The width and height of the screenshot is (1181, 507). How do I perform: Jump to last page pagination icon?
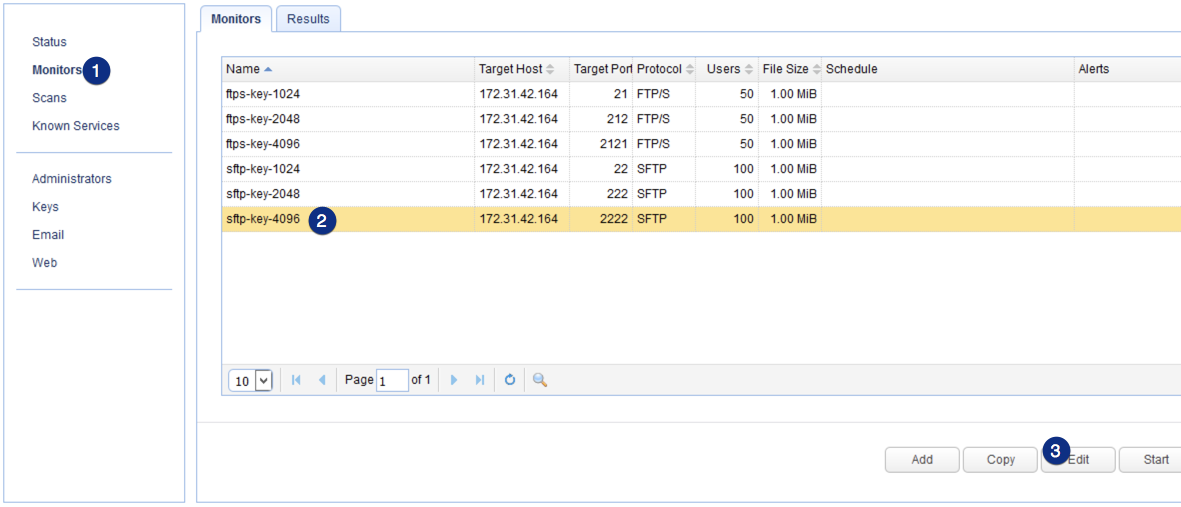(x=480, y=380)
